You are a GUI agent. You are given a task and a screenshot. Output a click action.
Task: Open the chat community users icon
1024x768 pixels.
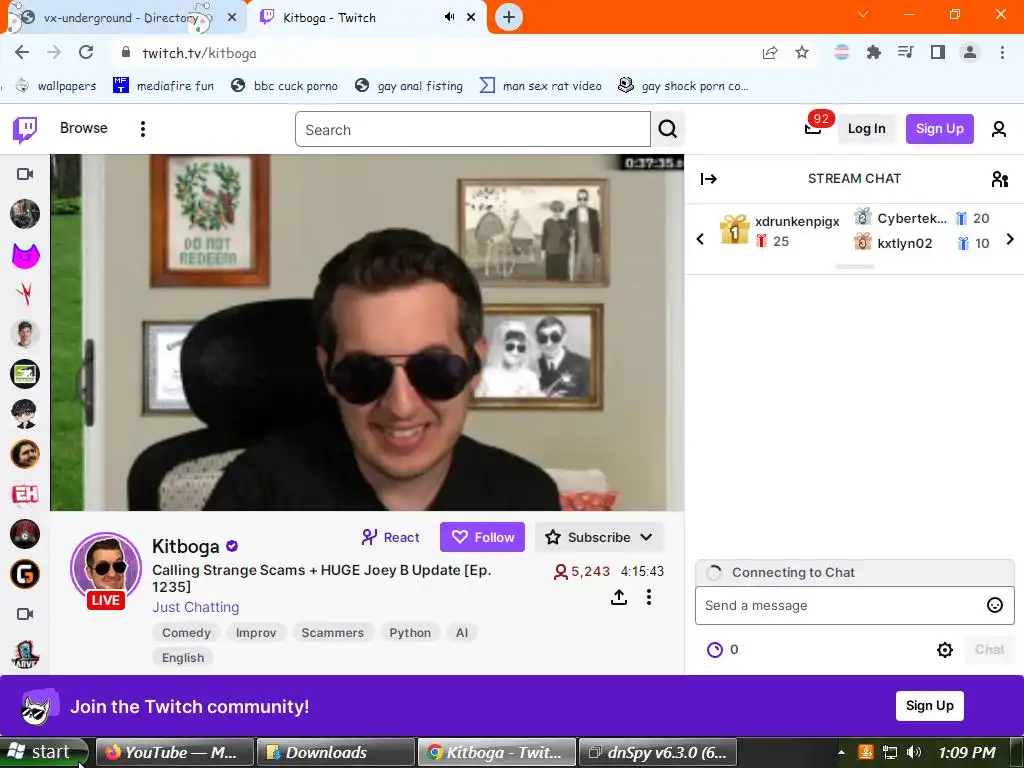click(1000, 179)
